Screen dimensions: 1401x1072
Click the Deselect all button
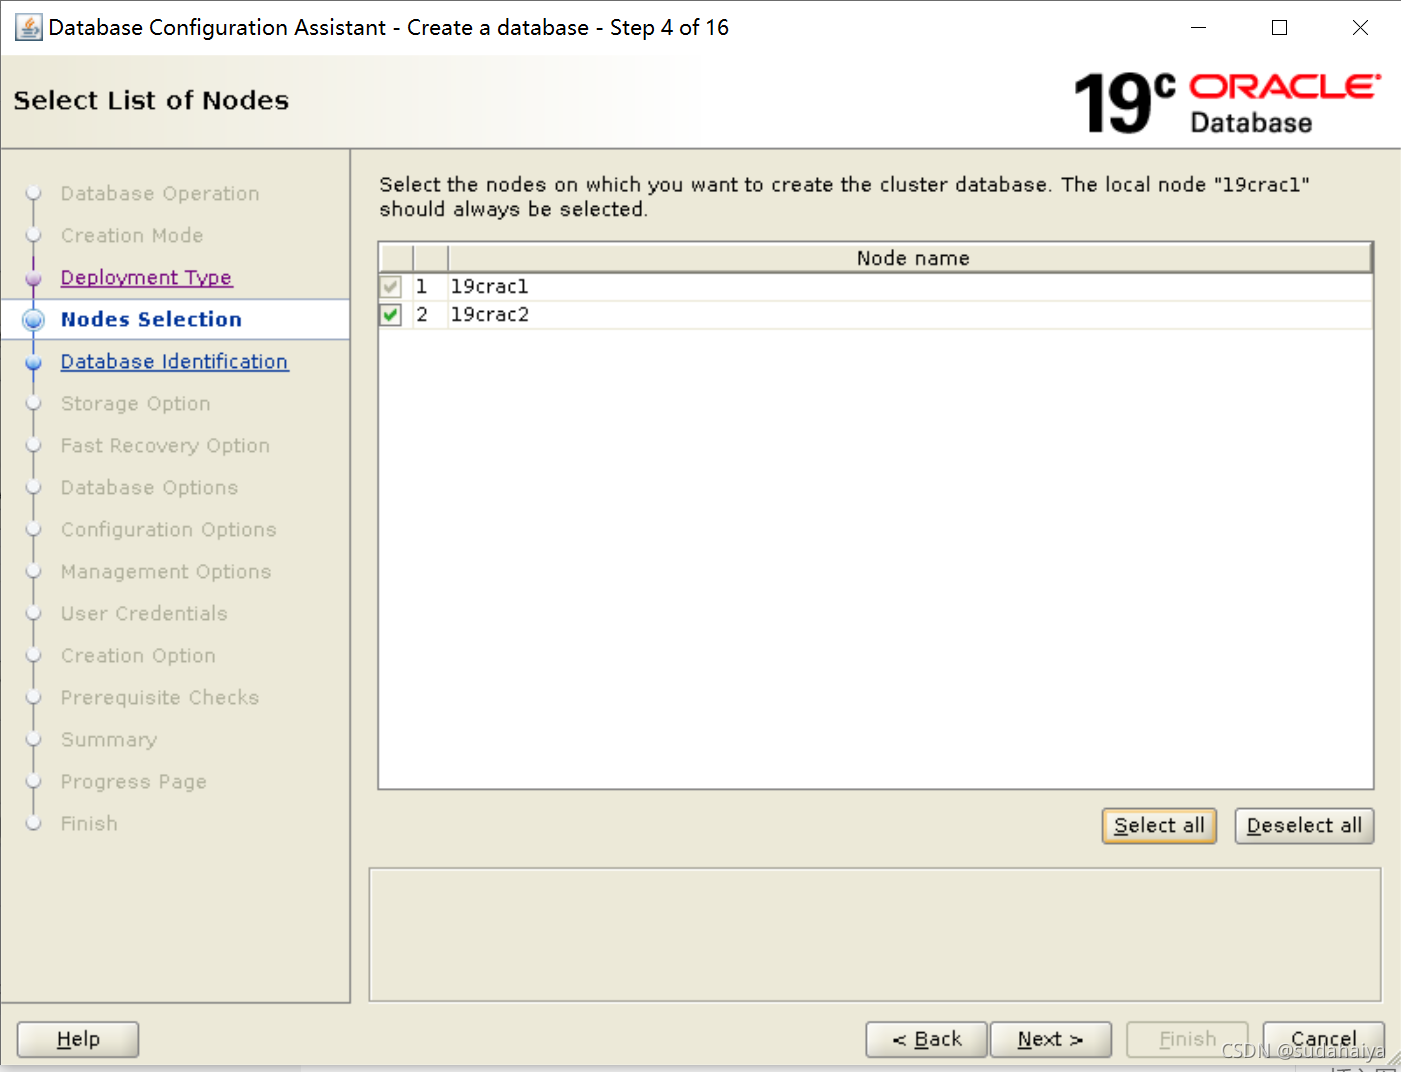[1304, 826]
